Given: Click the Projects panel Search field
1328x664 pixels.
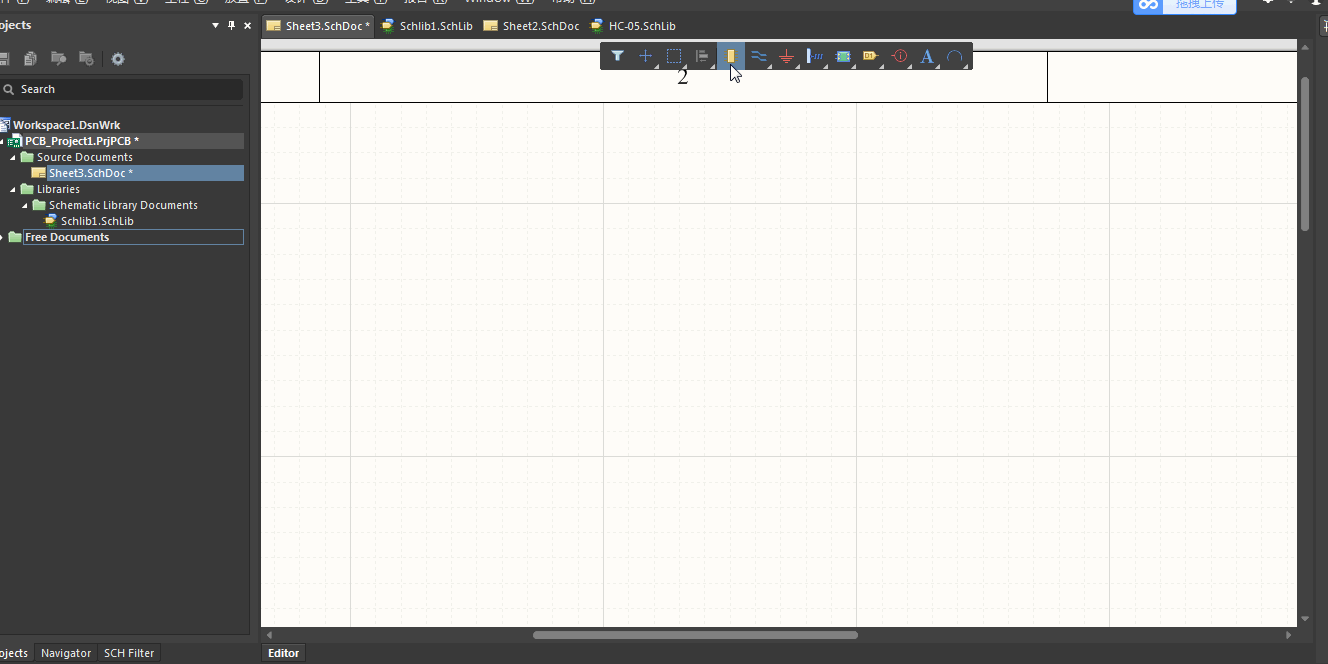Looking at the screenshot, I should pyautogui.click(x=125, y=89).
